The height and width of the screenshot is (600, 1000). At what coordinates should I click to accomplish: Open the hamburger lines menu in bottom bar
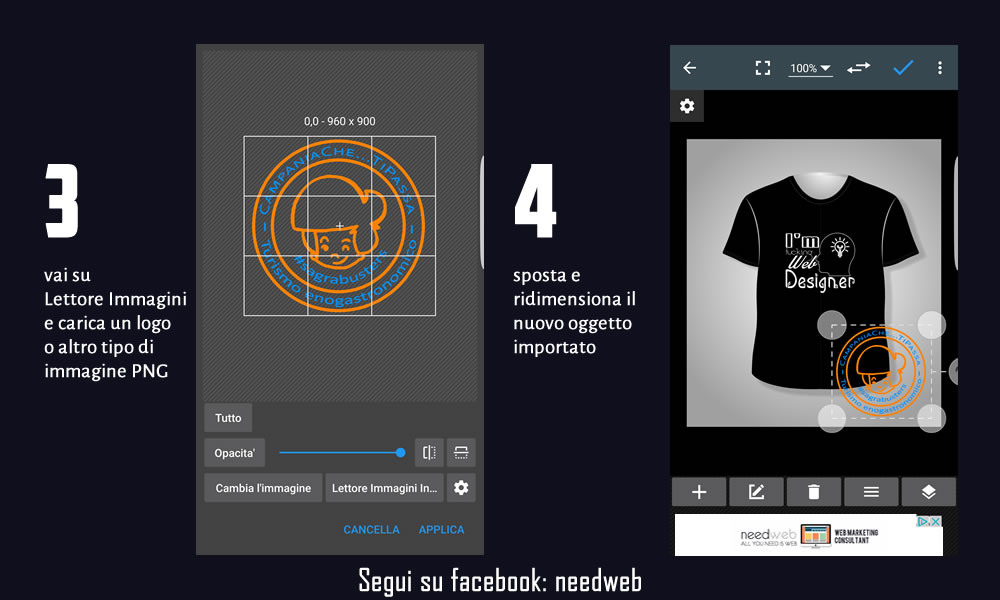(871, 492)
